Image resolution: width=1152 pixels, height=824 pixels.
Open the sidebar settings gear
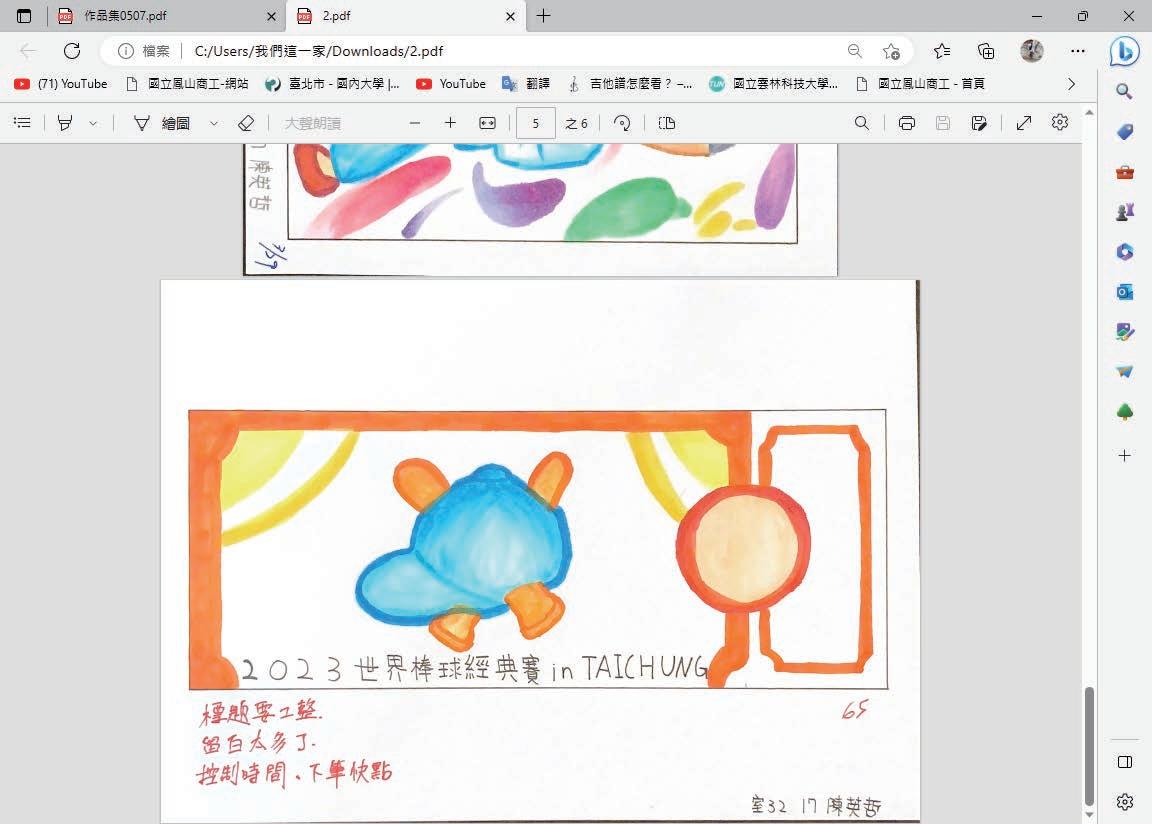pos(1125,801)
